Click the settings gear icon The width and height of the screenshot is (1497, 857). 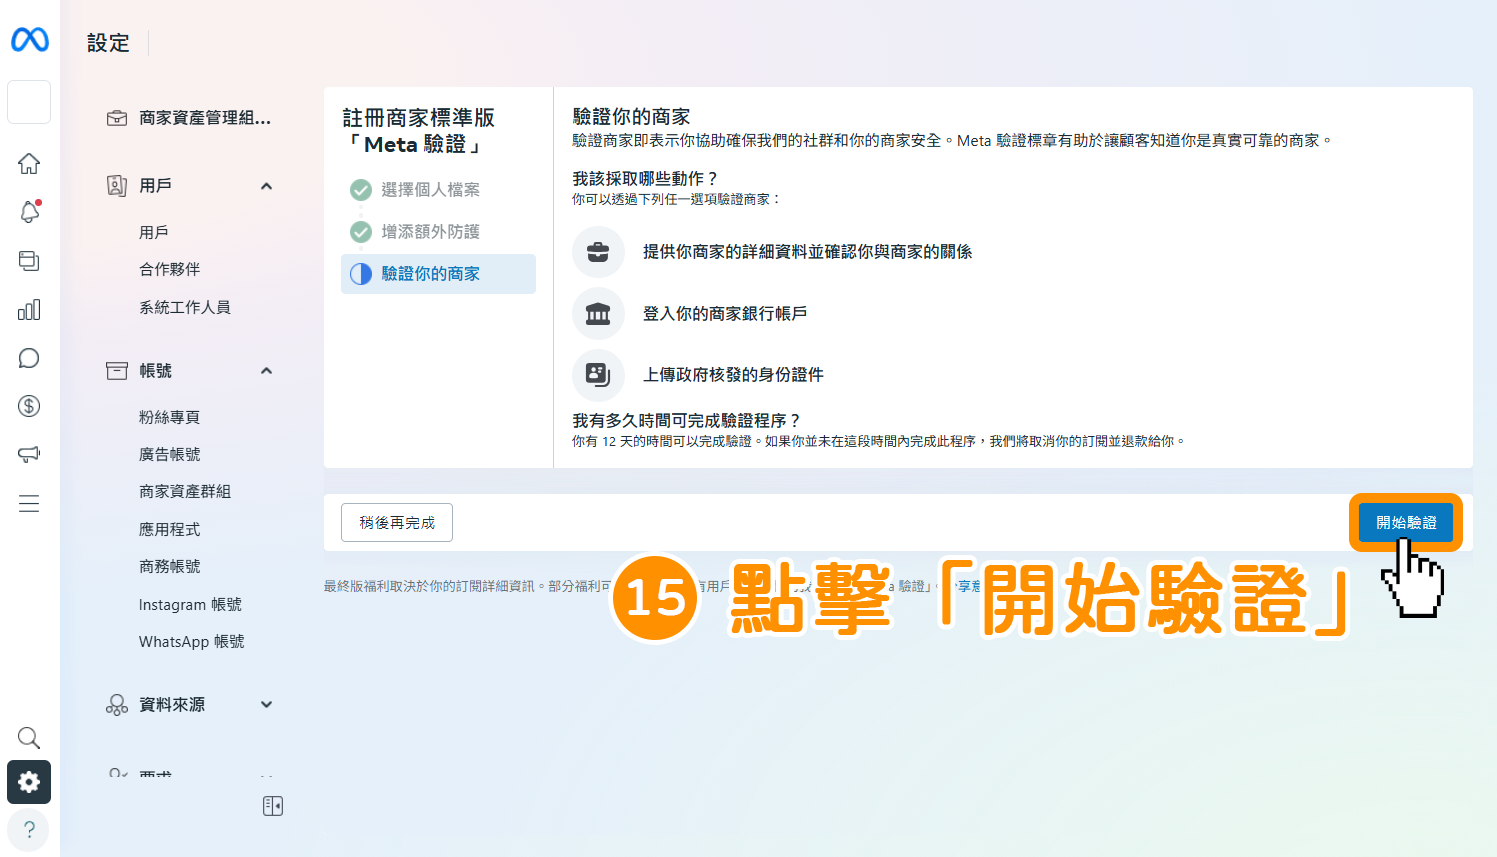pos(29,782)
